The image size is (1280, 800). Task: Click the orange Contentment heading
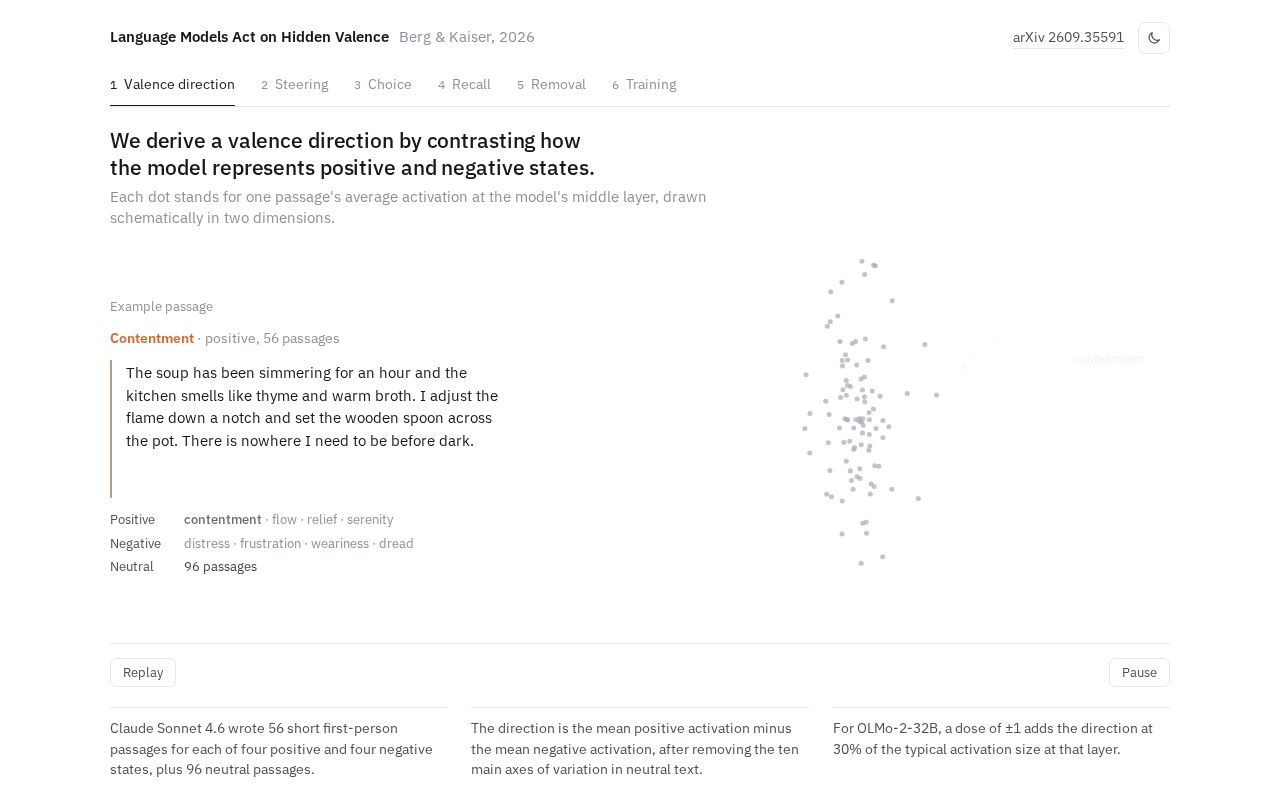pos(152,339)
